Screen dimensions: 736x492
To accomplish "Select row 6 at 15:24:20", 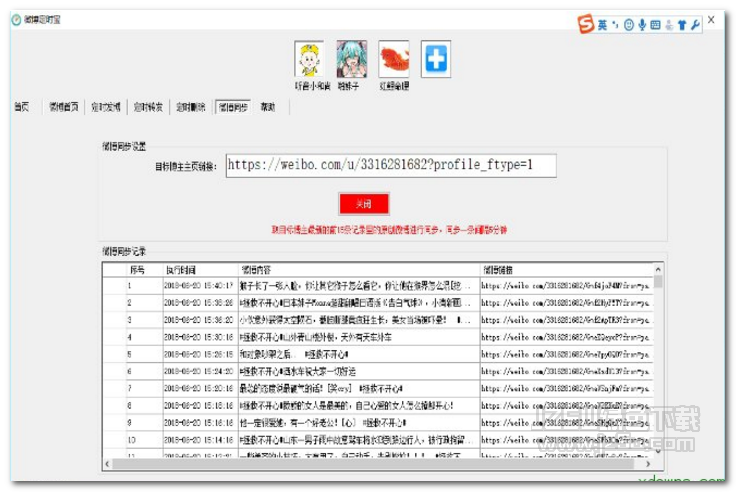I will pos(378,371).
